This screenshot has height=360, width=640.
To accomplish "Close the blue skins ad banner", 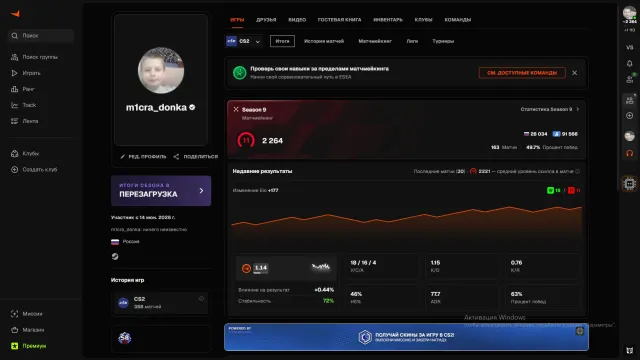I will [x=580, y=331].
